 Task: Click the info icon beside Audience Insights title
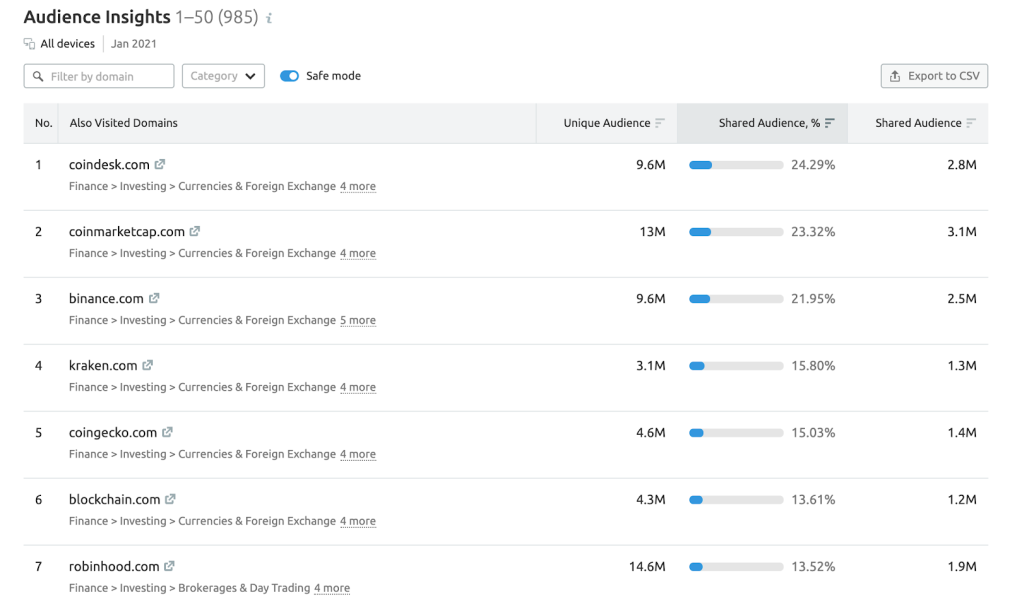(x=267, y=17)
